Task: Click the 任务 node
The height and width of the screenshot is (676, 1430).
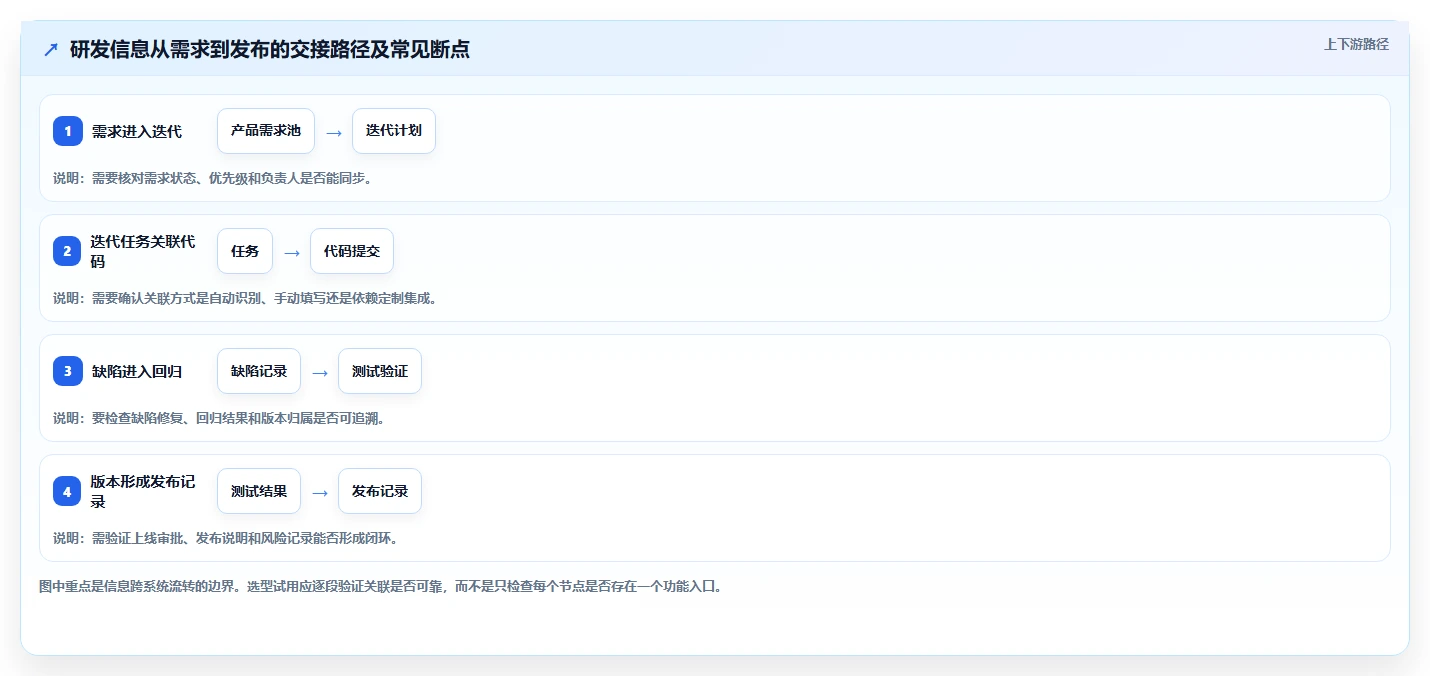Action: coord(245,251)
